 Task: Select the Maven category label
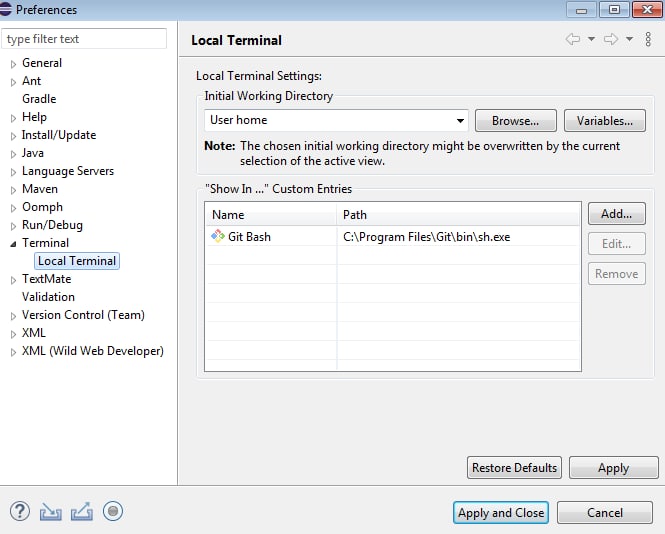tap(40, 189)
